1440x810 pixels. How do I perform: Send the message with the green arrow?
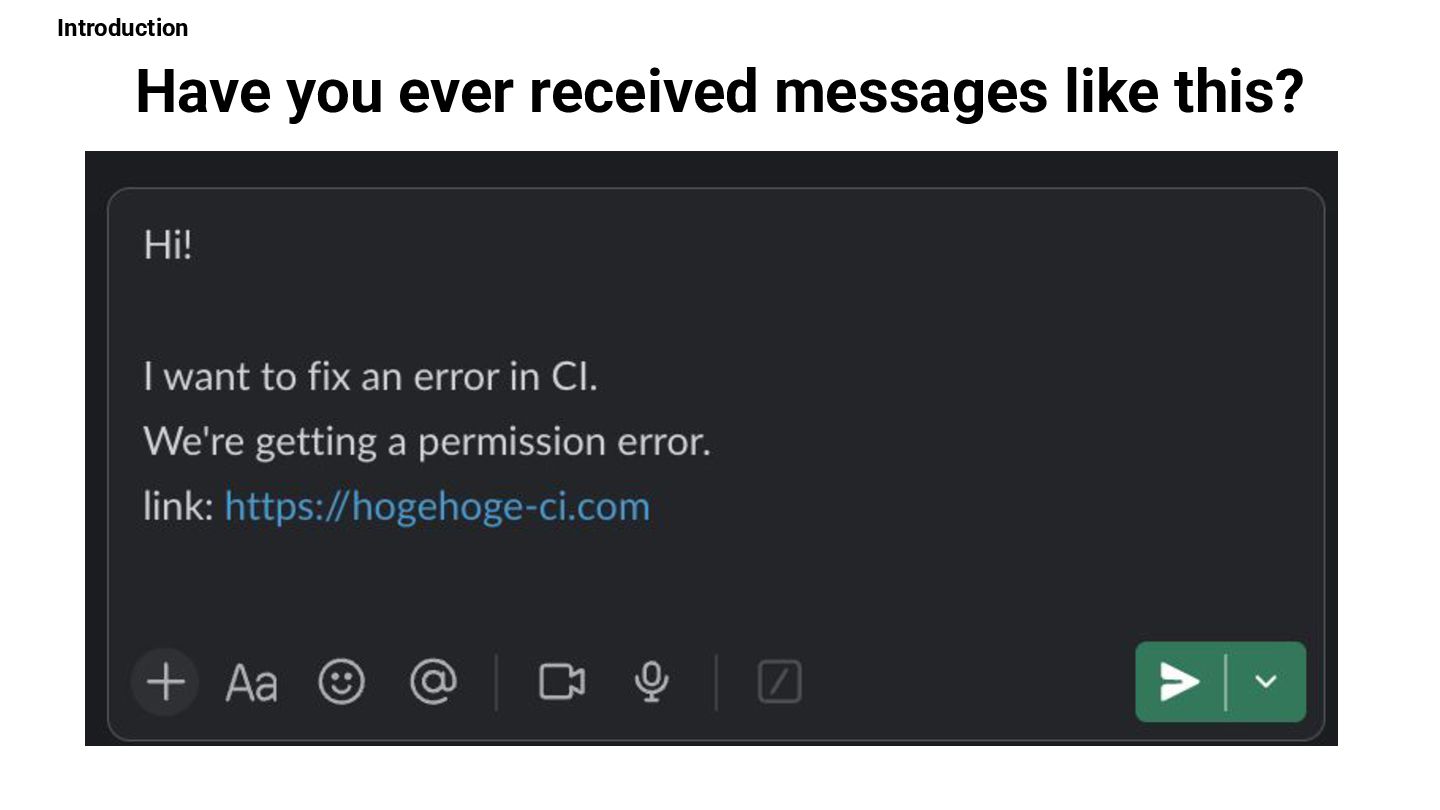1180,682
